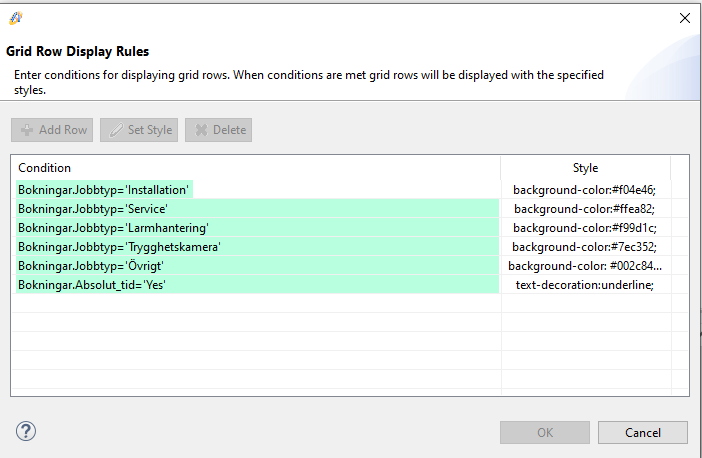Click style cell background-color: #002c84...

point(585,266)
